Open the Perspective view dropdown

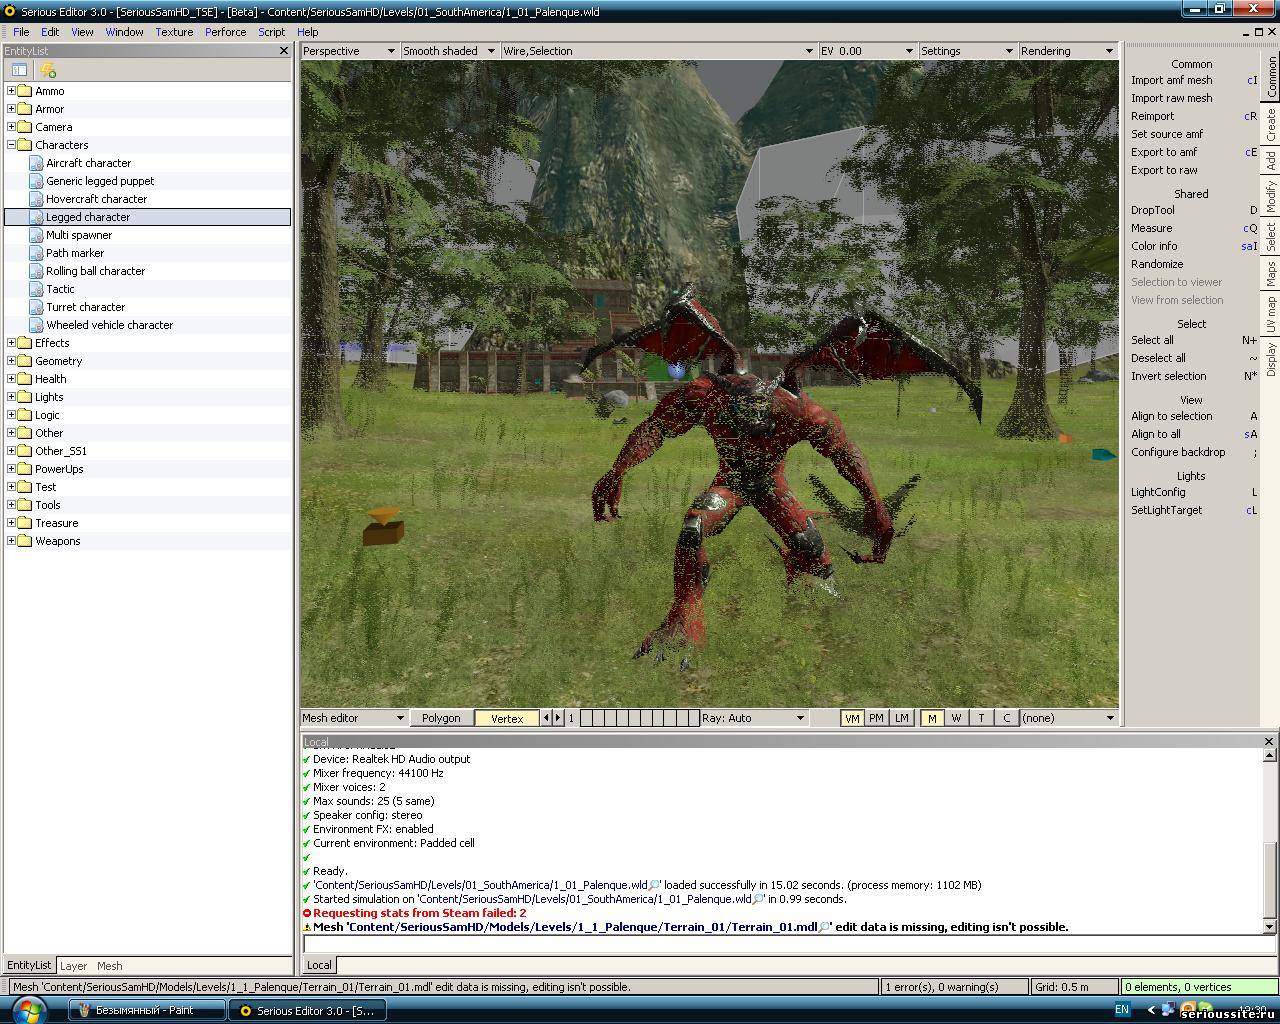click(349, 51)
